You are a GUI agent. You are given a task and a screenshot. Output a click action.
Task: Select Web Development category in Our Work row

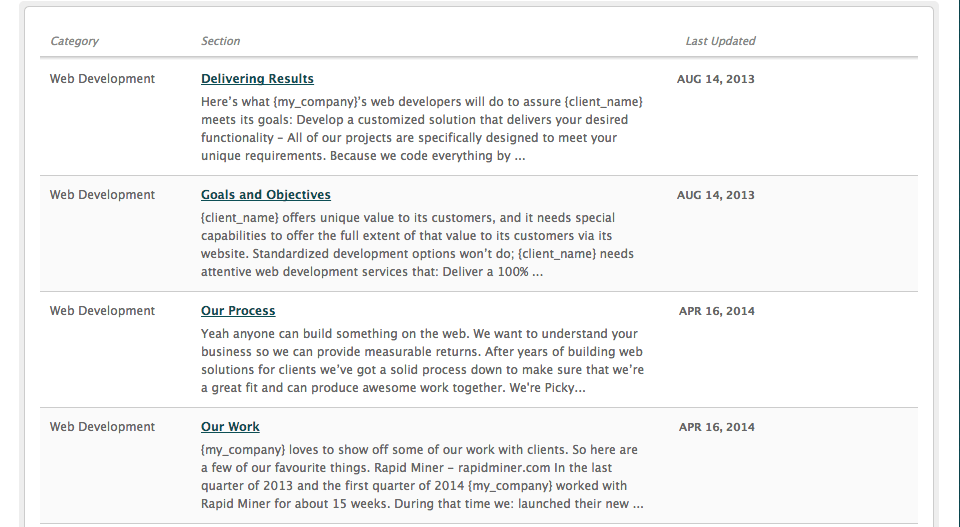pyautogui.click(x=102, y=427)
